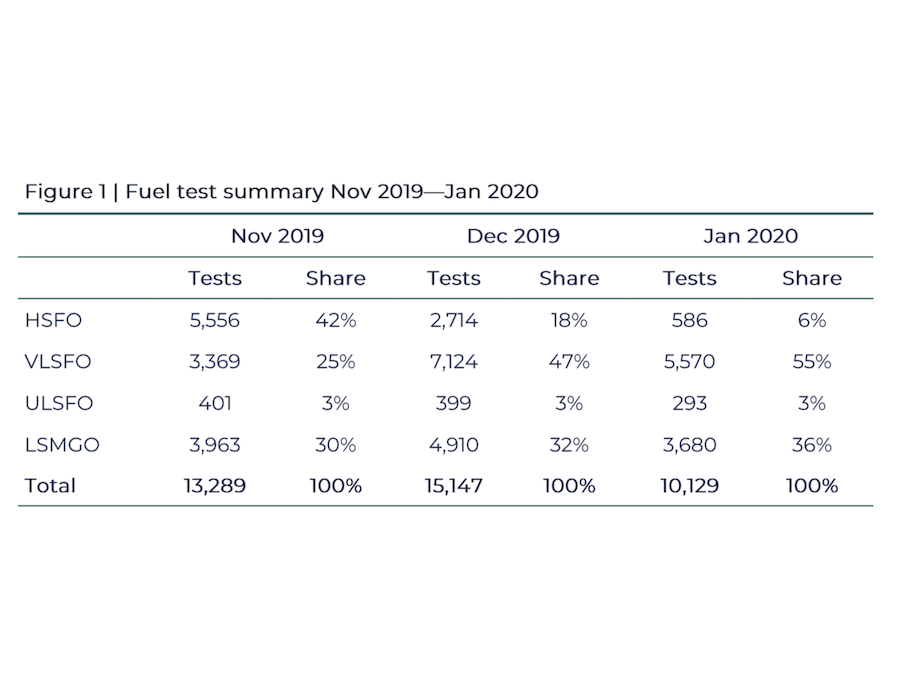900x700 pixels.
Task: Select the 293 ULSFO tests cell
Action: [x=689, y=403]
